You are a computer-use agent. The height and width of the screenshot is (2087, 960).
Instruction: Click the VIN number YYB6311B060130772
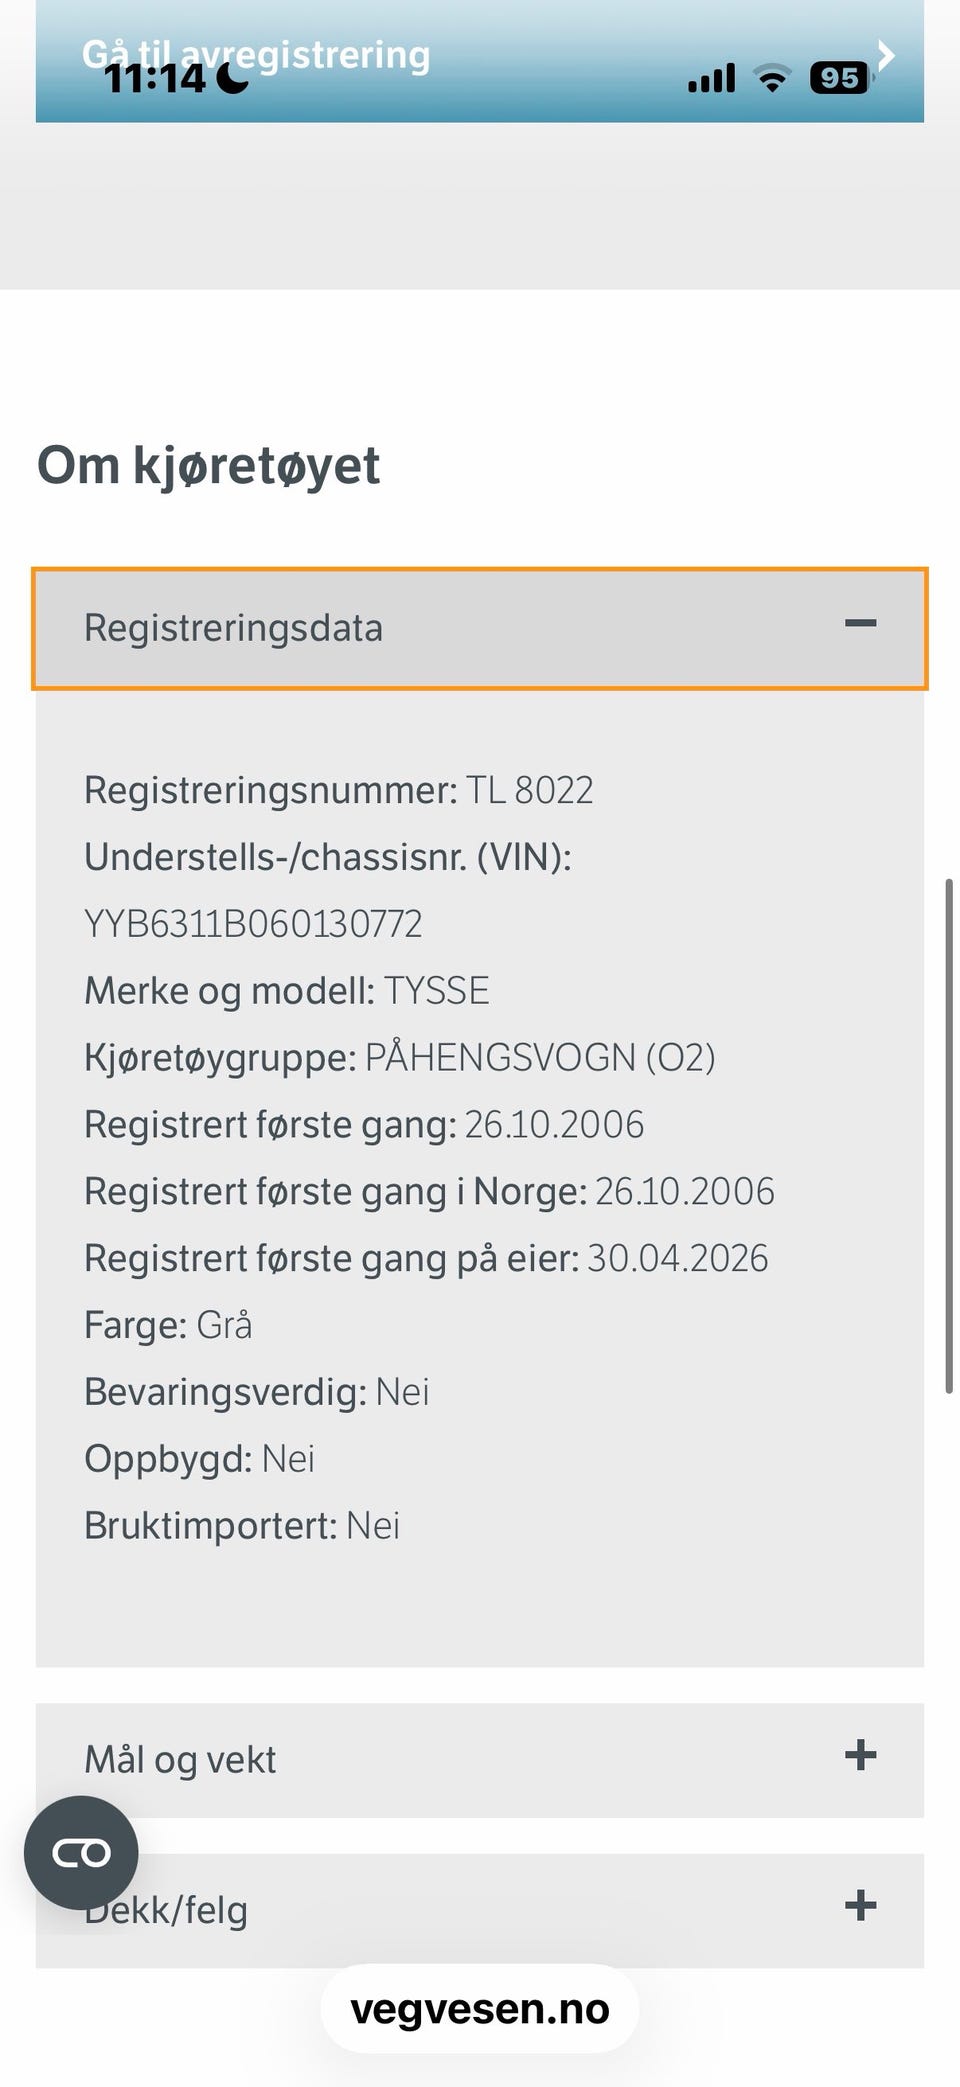pyautogui.click(x=253, y=924)
